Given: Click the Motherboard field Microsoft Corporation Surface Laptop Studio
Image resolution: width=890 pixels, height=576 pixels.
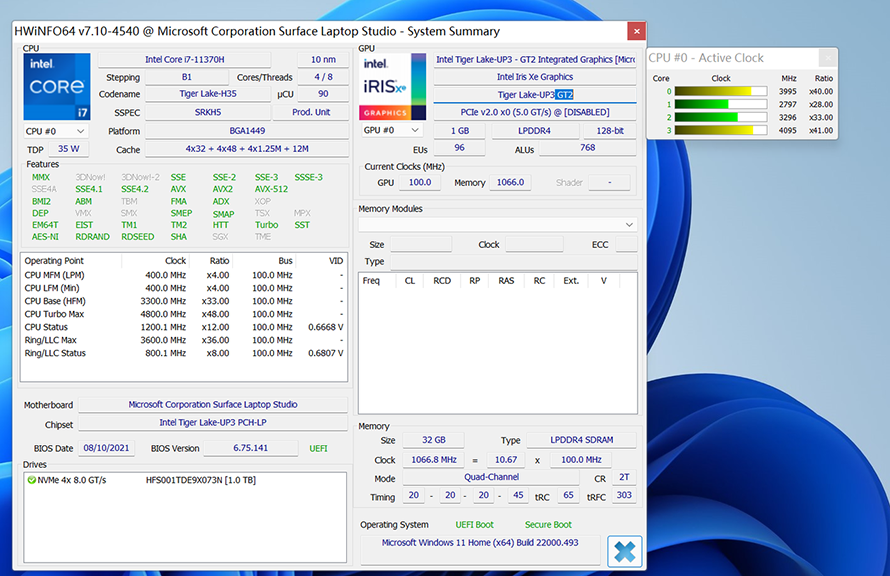Looking at the screenshot, I should (213, 405).
